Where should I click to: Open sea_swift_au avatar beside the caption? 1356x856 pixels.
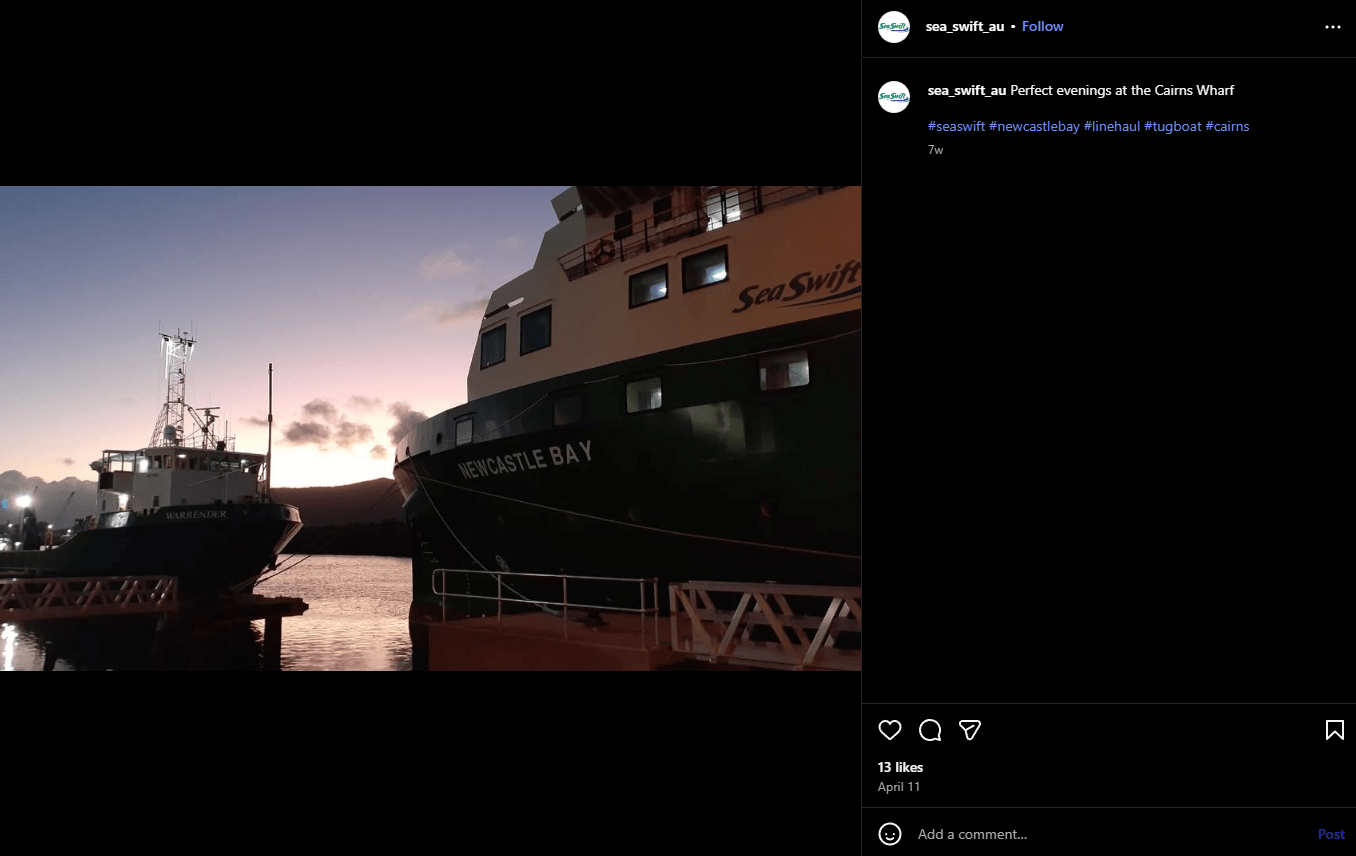tap(894, 97)
